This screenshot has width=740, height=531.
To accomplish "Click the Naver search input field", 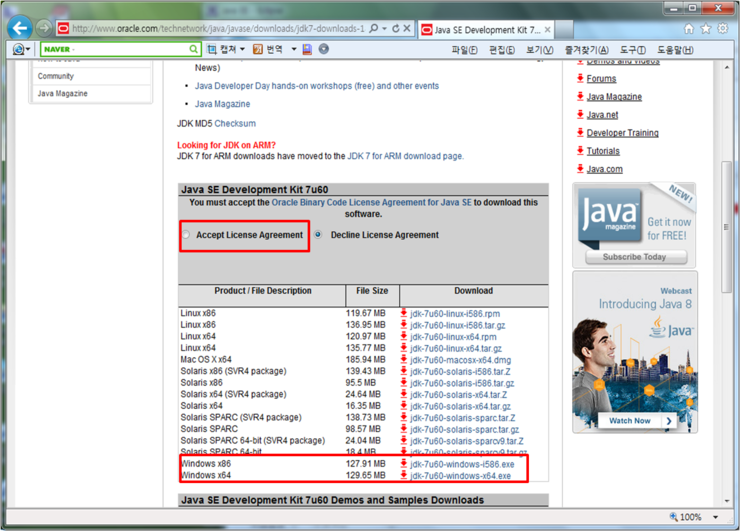I will [x=115, y=49].
